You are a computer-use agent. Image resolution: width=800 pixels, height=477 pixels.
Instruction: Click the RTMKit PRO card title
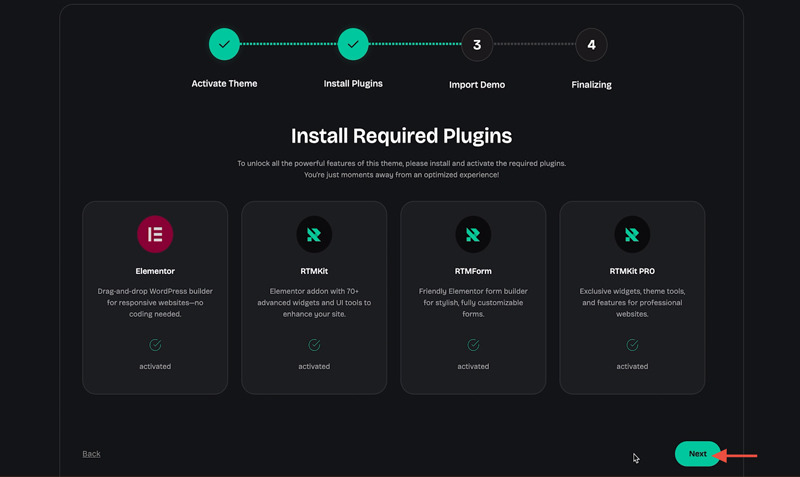click(632, 271)
